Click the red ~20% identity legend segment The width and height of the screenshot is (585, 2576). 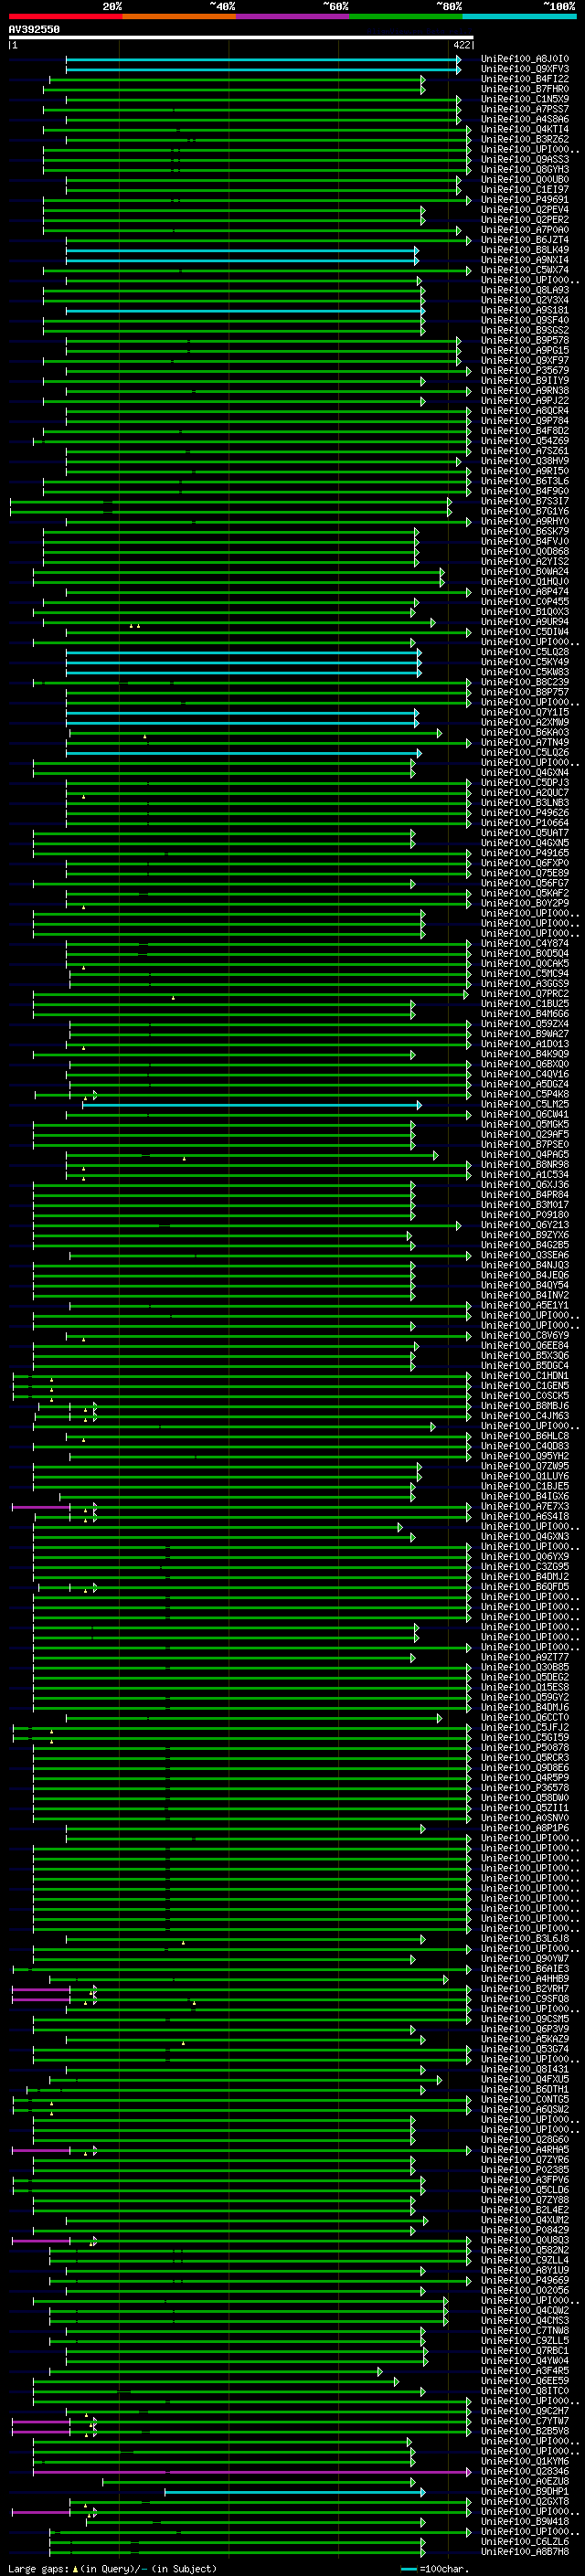pyautogui.click(x=65, y=16)
